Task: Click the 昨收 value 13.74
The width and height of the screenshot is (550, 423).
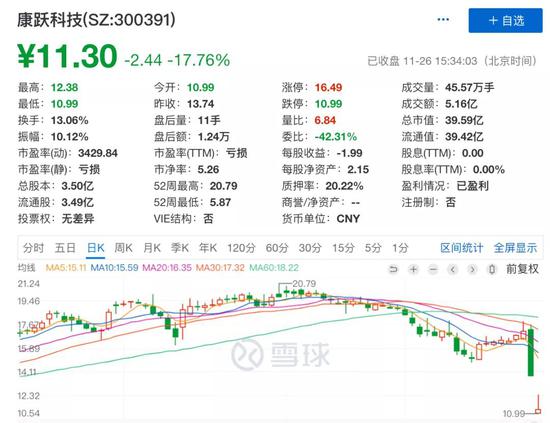Action: 200,104
